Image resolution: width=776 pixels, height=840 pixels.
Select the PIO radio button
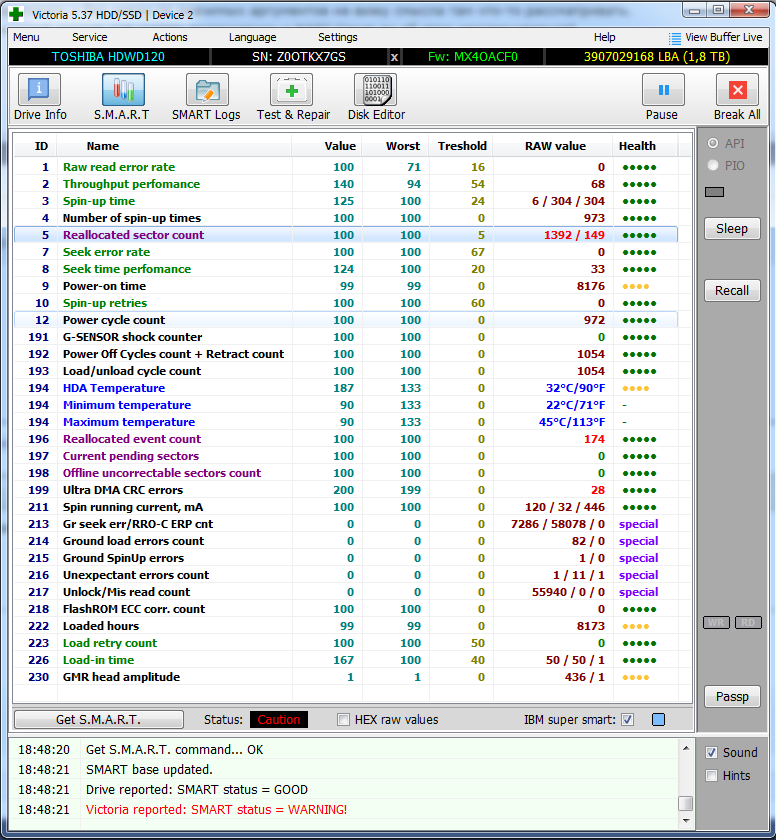(x=713, y=165)
